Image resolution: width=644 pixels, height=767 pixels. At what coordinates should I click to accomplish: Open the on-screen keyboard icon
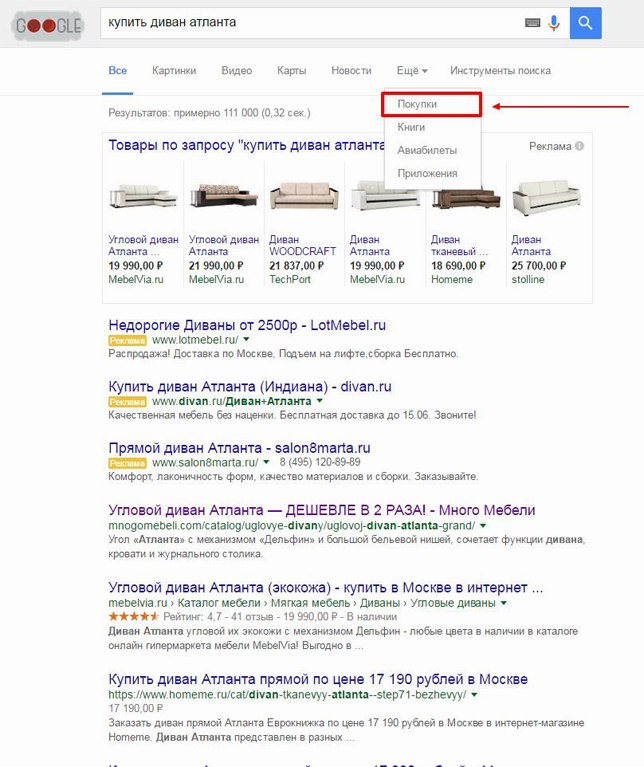[533, 23]
